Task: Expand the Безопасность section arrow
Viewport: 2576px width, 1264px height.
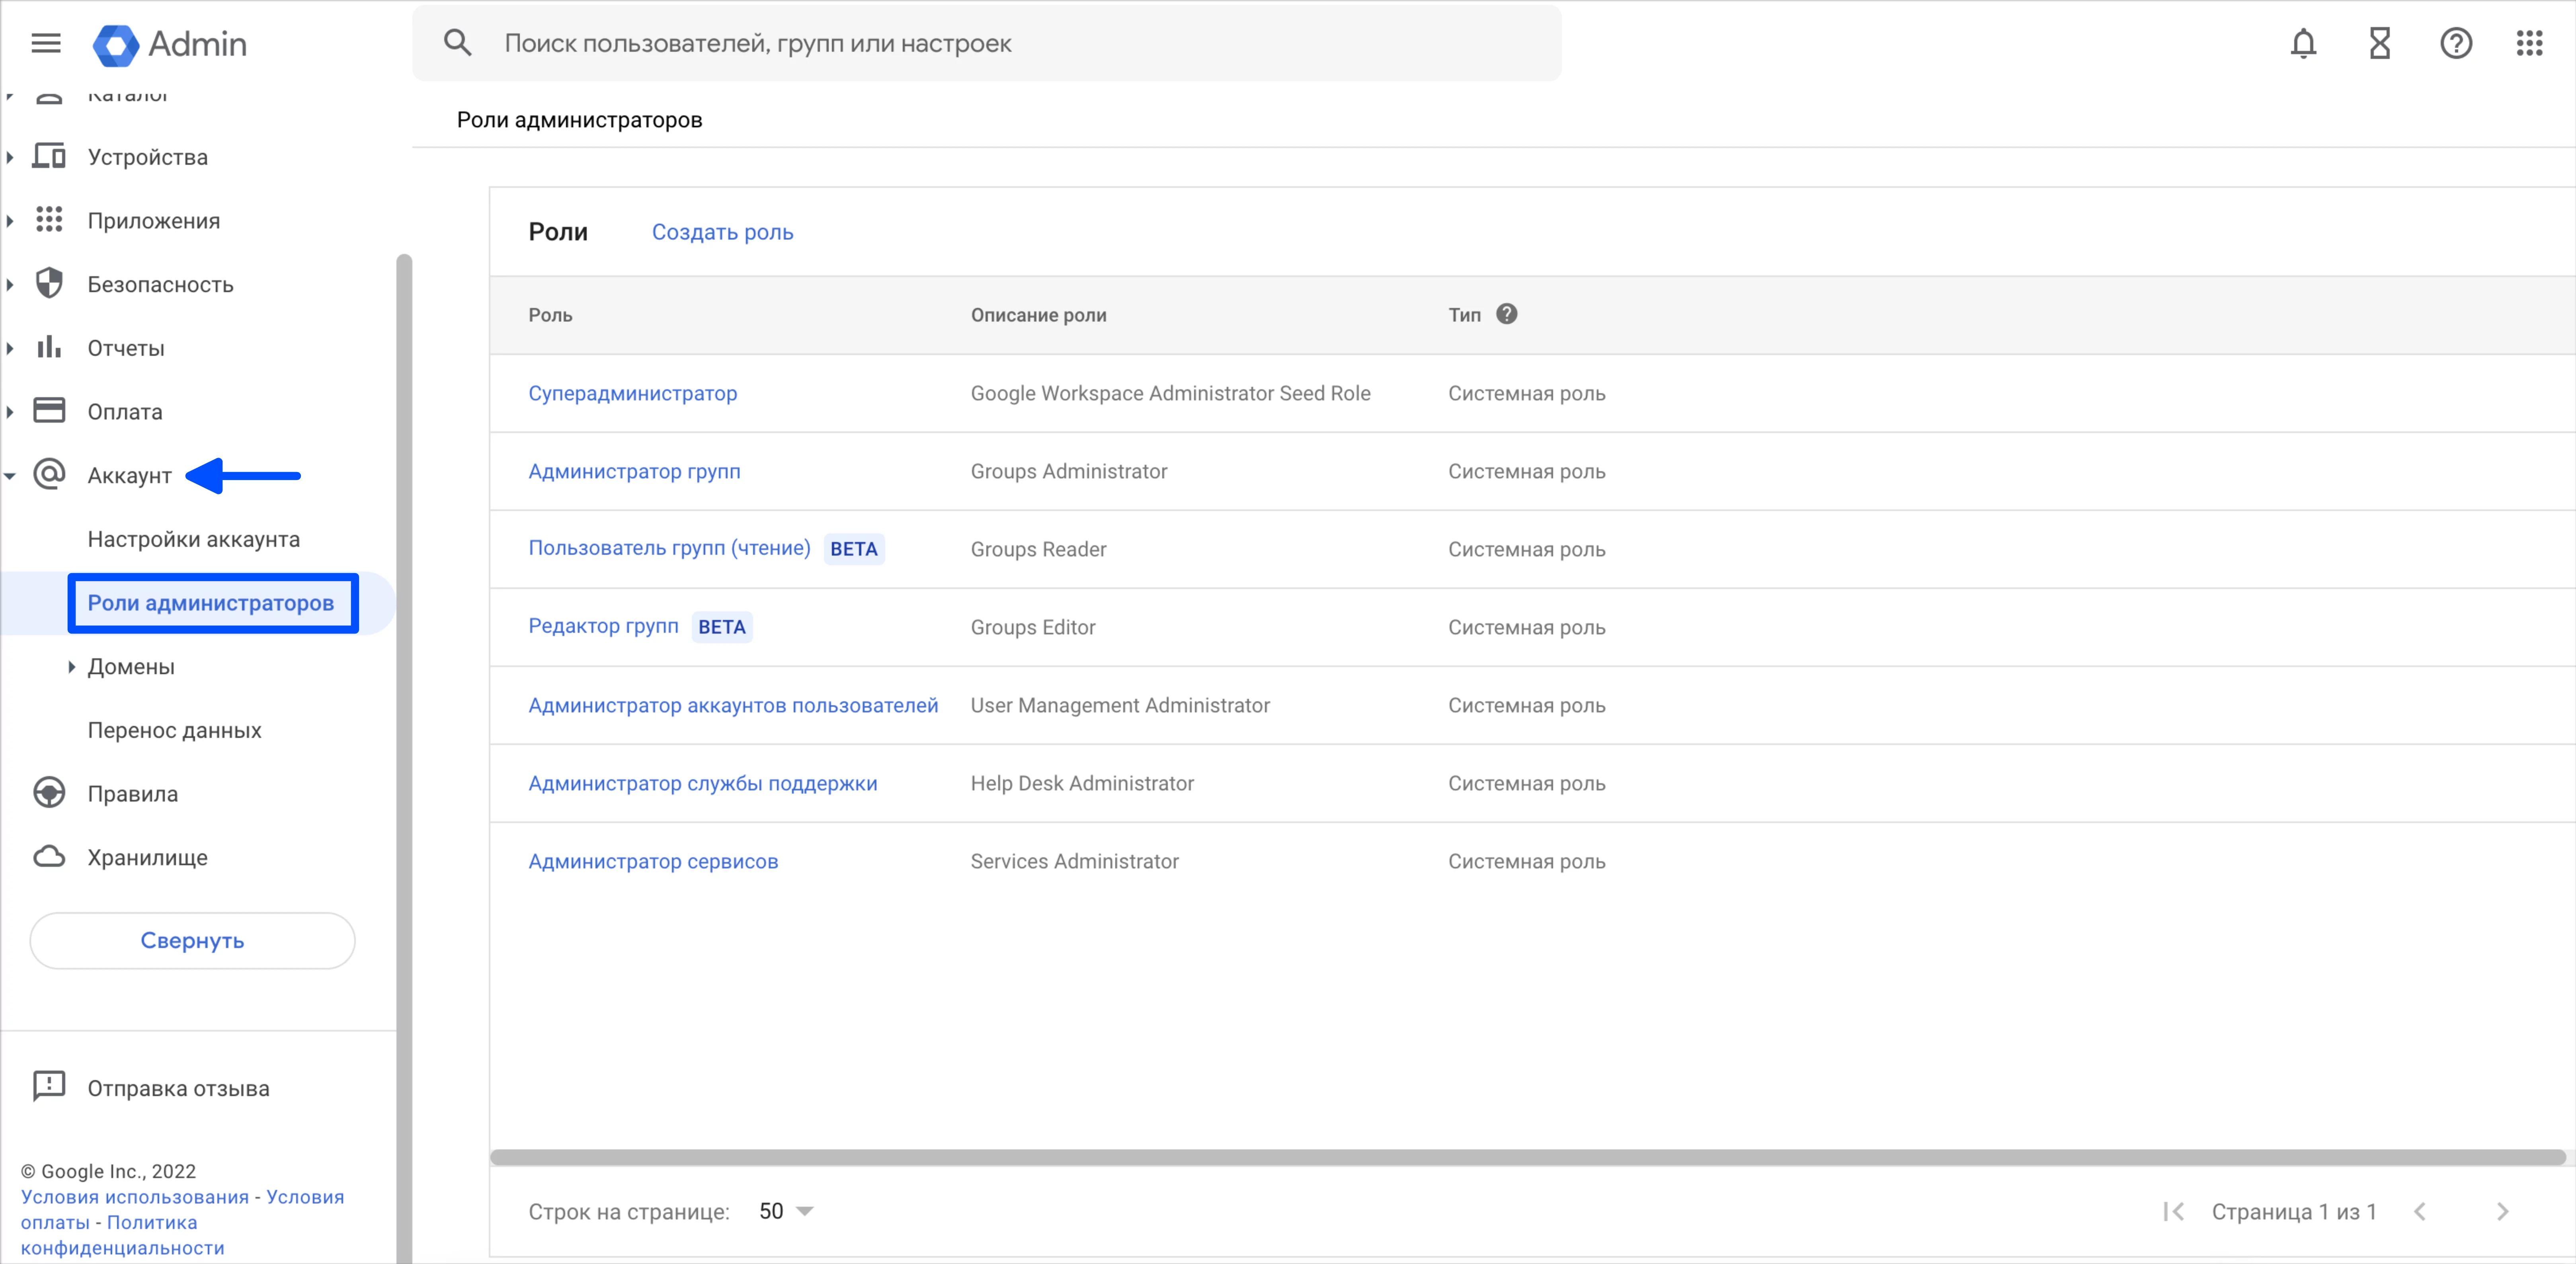Action: click(10, 285)
